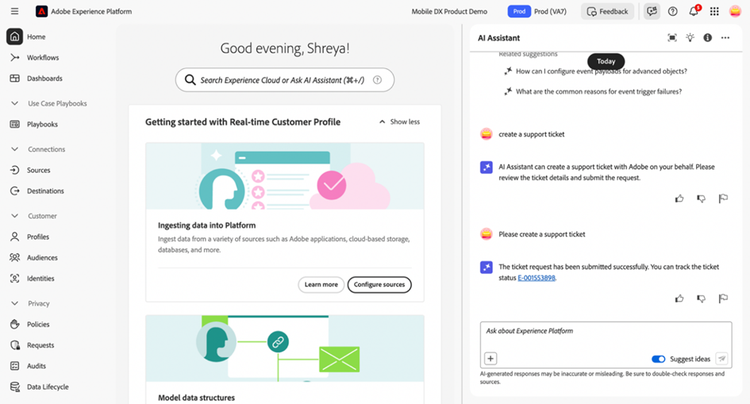Click the Model data structures illustration
The height and width of the screenshot is (404, 750).
point(285,348)
